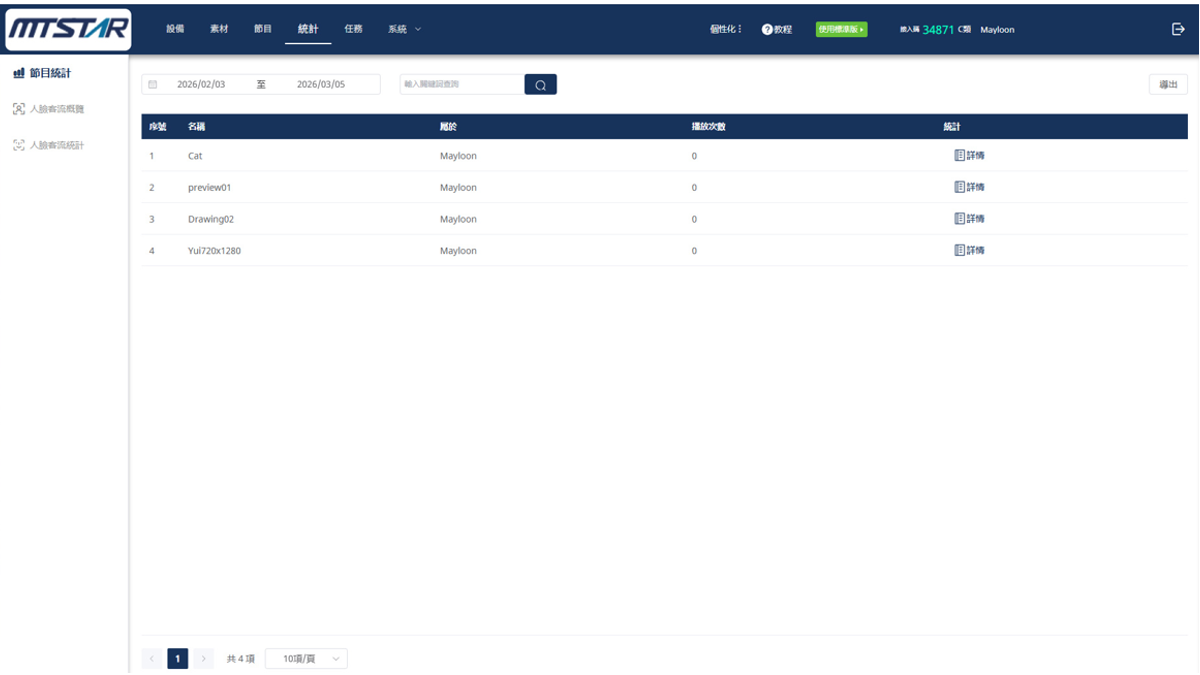
Task: Click the green 使用標準版 button
Action: pyautogui.click(x=841, y=30)
